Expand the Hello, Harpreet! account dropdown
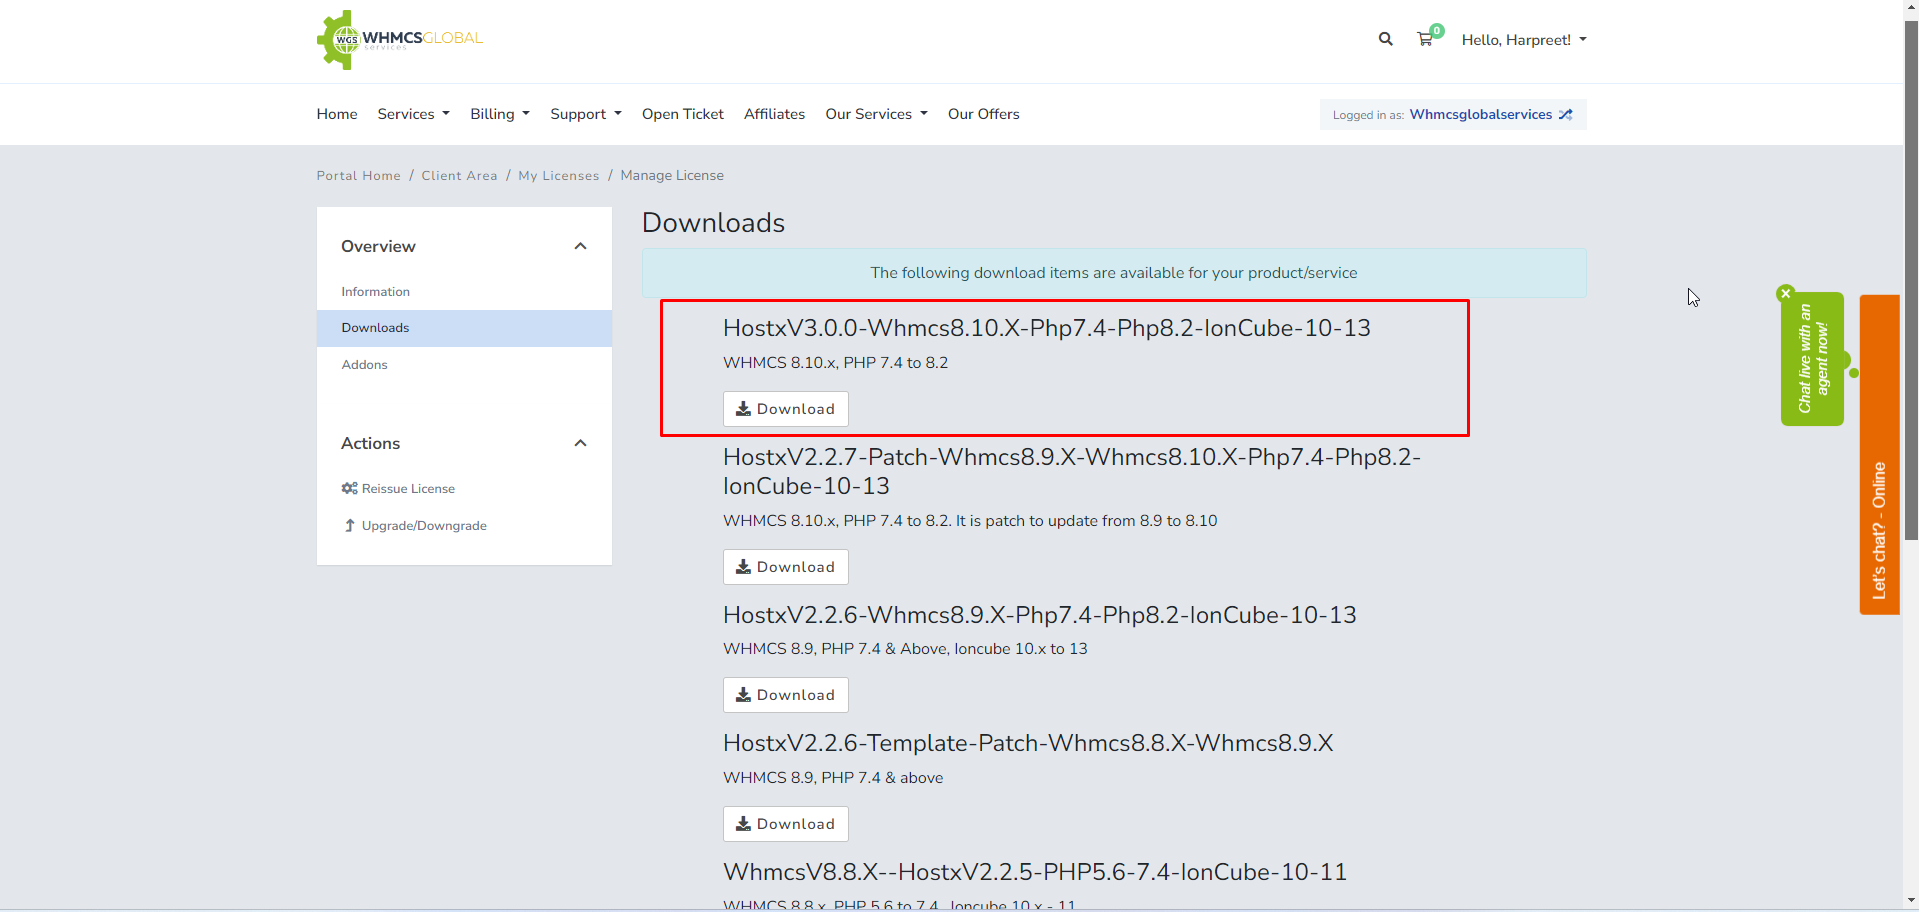 [x=1523, y=40]
